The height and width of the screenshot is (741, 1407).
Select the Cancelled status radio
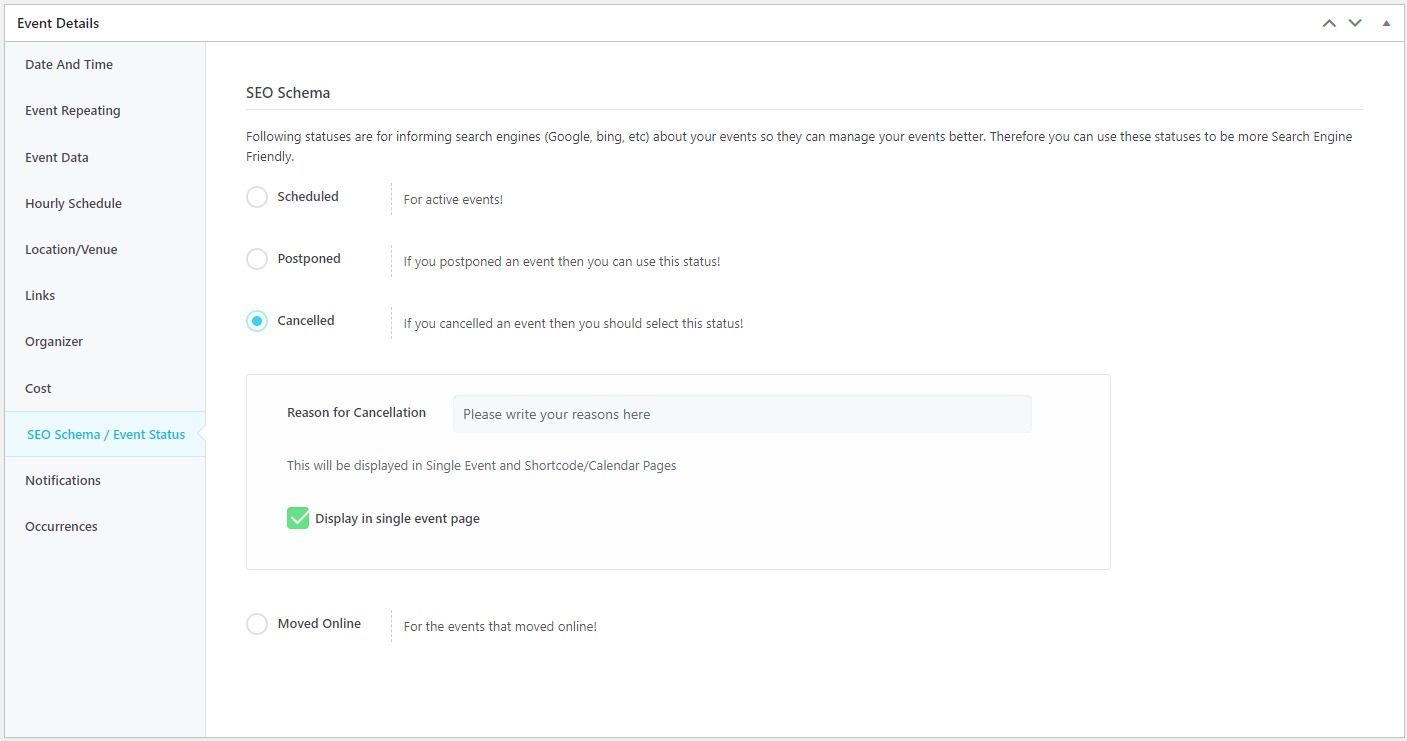tap(257, 321)
